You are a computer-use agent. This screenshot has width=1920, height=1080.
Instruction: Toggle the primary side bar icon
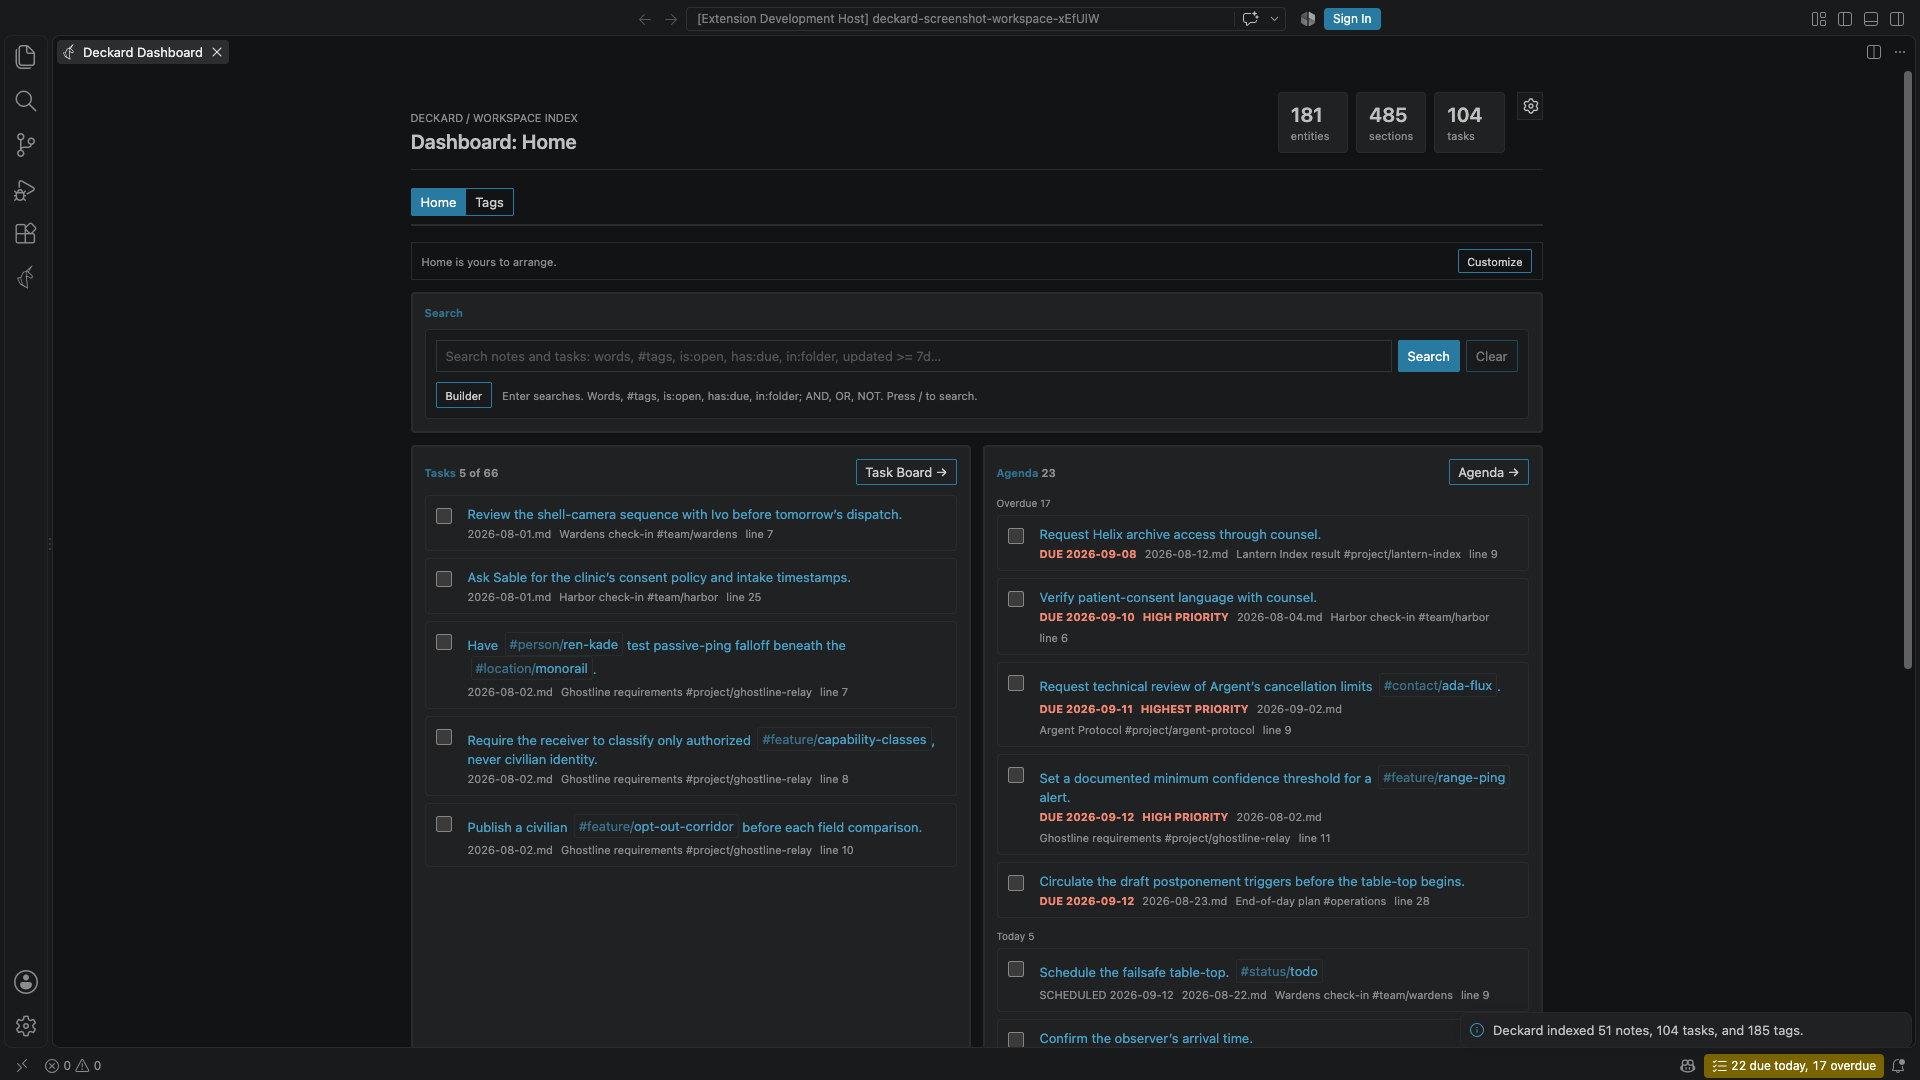click(x=1845, y=19)
